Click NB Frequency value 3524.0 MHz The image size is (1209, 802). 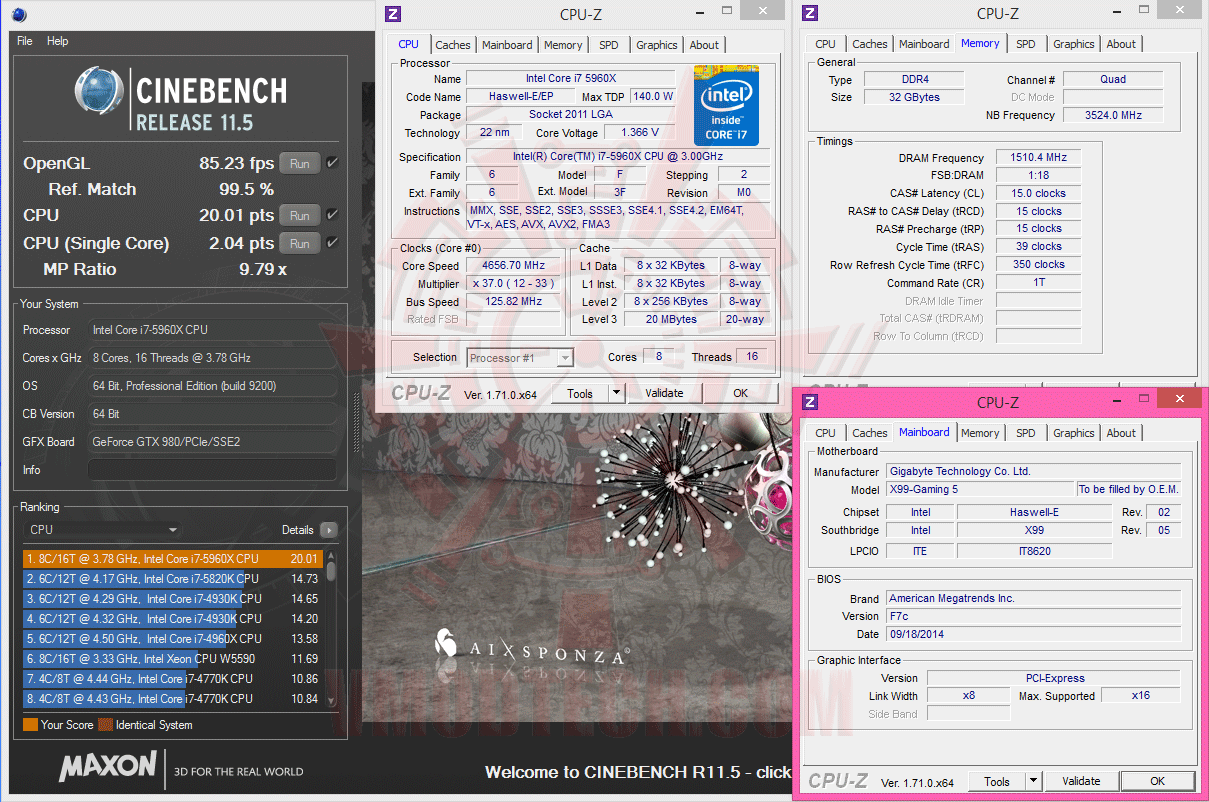pyautogui.click(x=1113, y=115)
